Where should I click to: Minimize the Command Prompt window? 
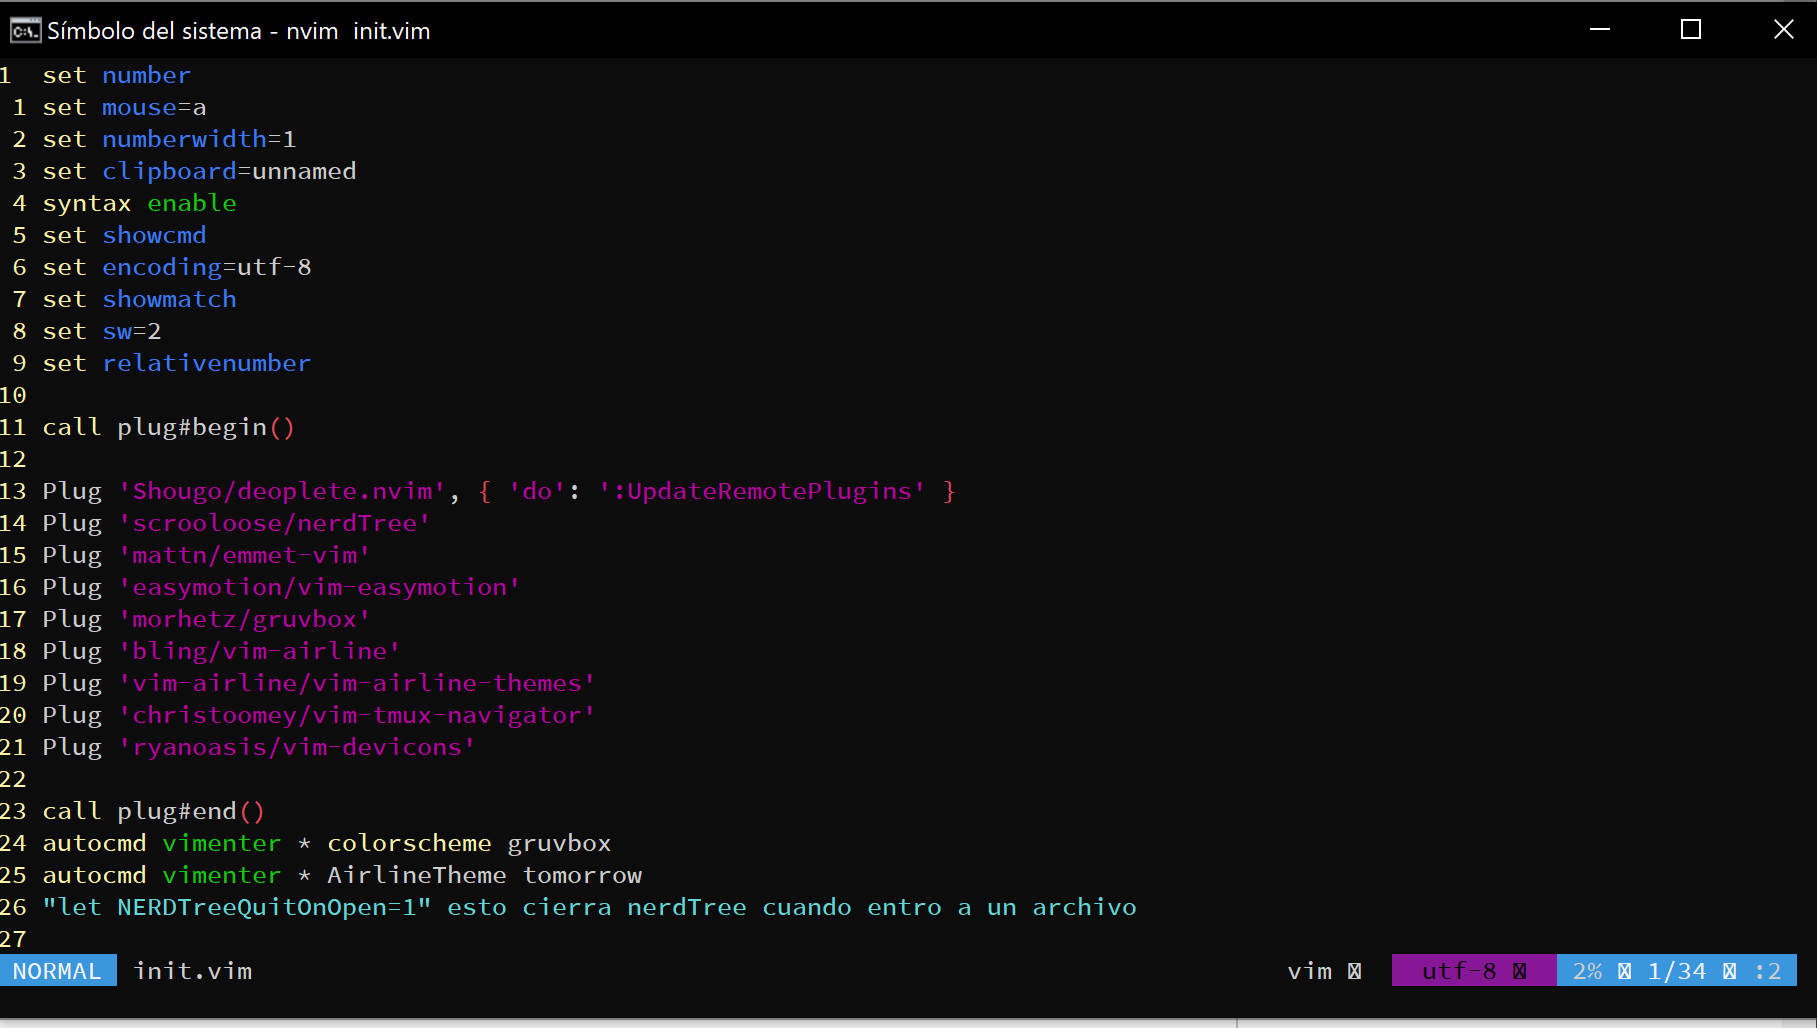pyautogui.click(x=1600, y=30)
